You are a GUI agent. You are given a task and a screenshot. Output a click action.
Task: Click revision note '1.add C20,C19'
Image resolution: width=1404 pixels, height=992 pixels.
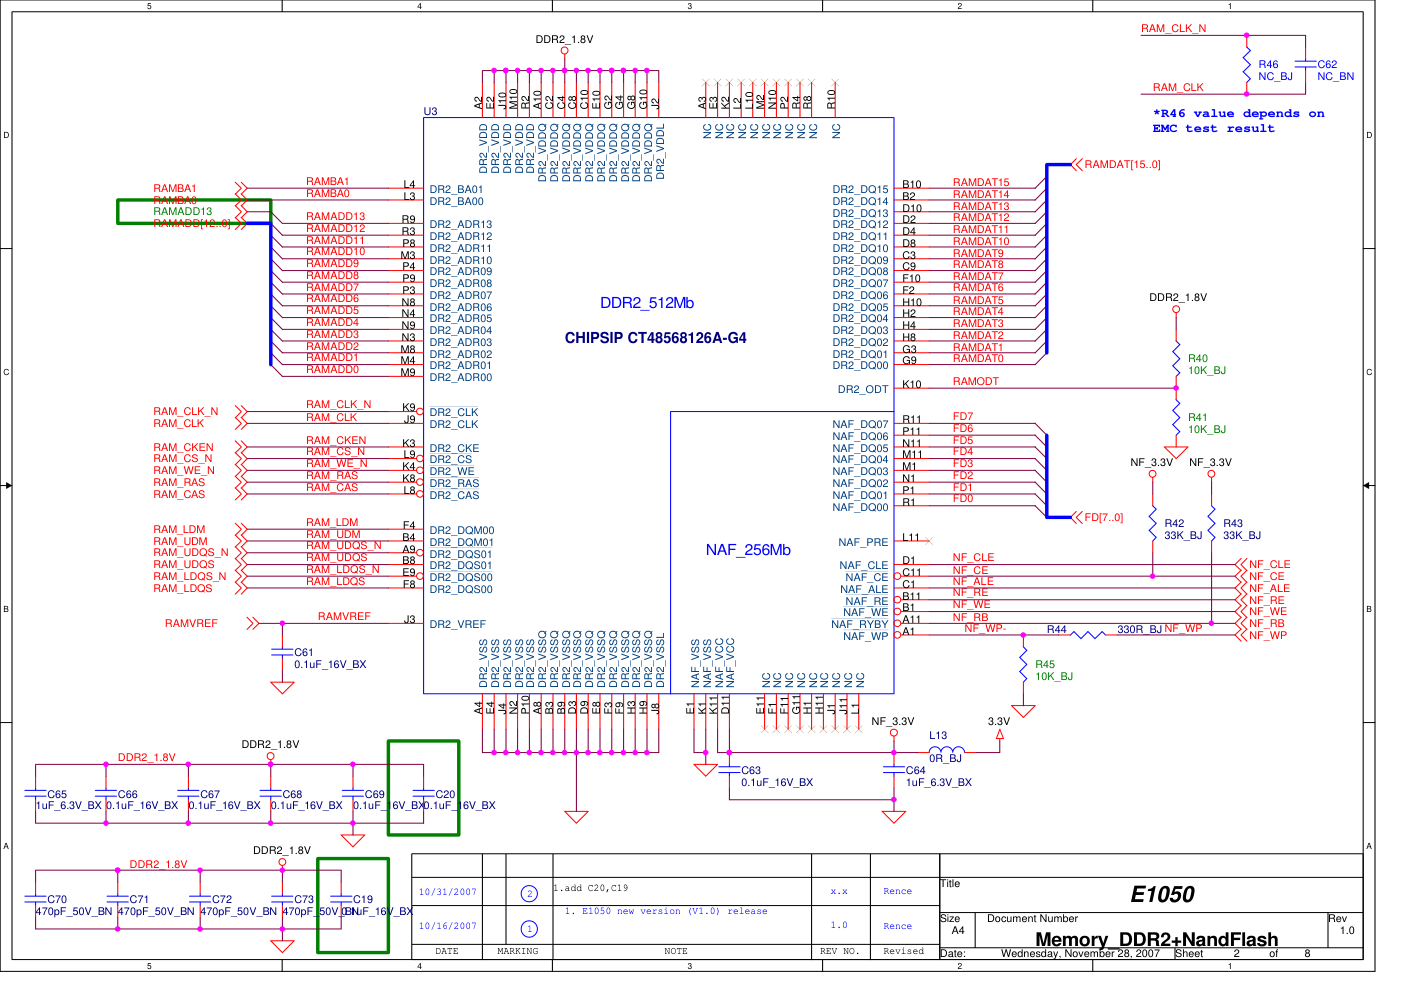point(591,888)
